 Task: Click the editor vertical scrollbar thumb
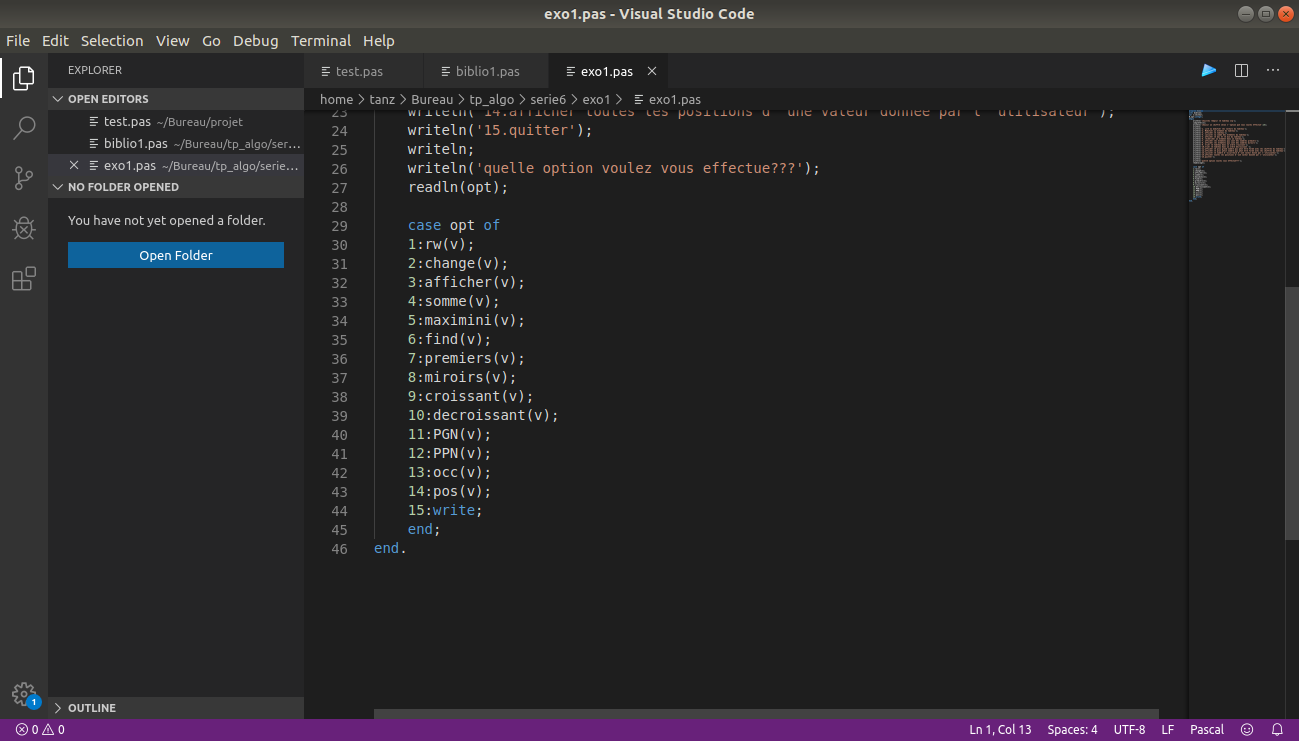(x=1291, y=415)
